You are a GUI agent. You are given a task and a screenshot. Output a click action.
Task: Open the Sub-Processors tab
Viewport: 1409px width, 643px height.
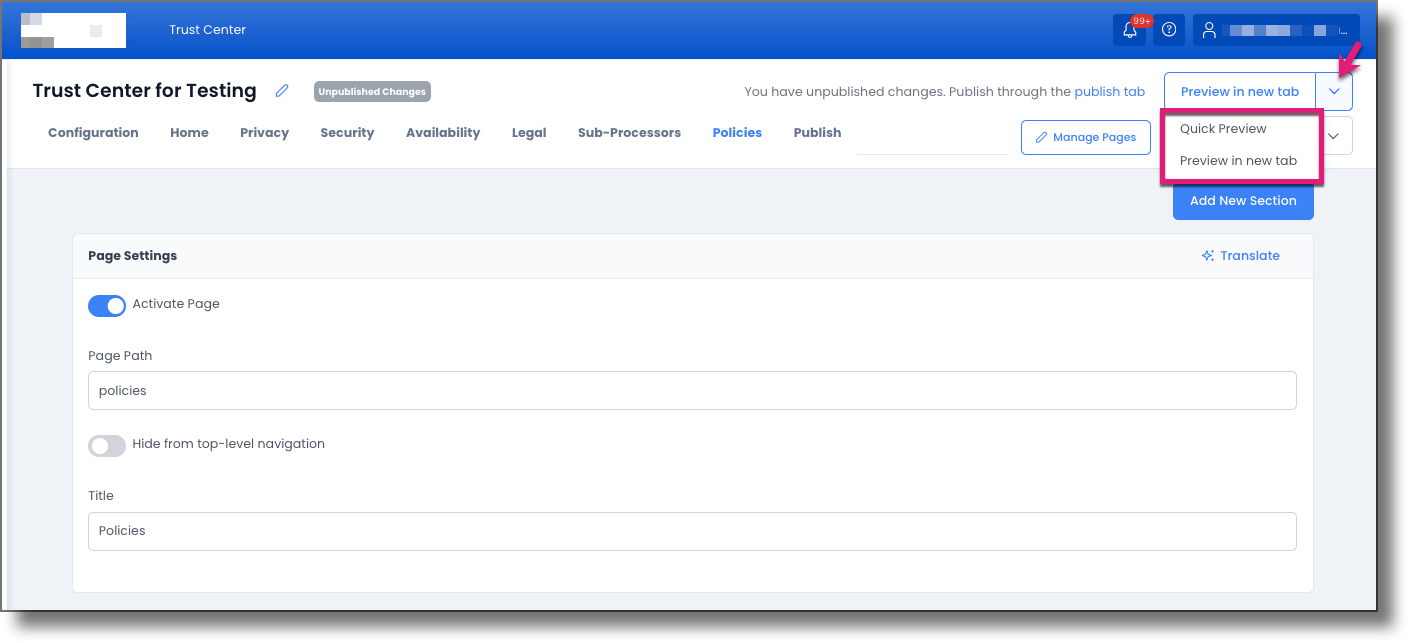pos(629,132)
